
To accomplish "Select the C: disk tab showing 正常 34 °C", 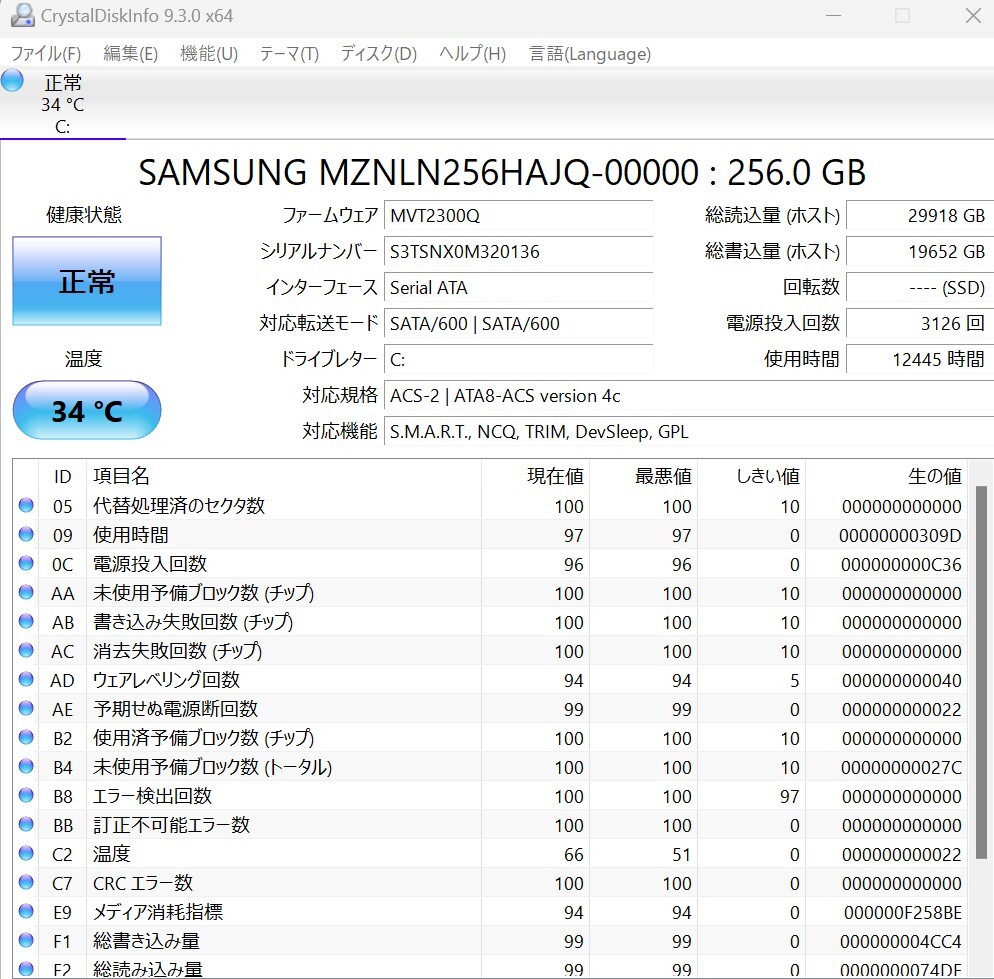I will click(63, 103).
